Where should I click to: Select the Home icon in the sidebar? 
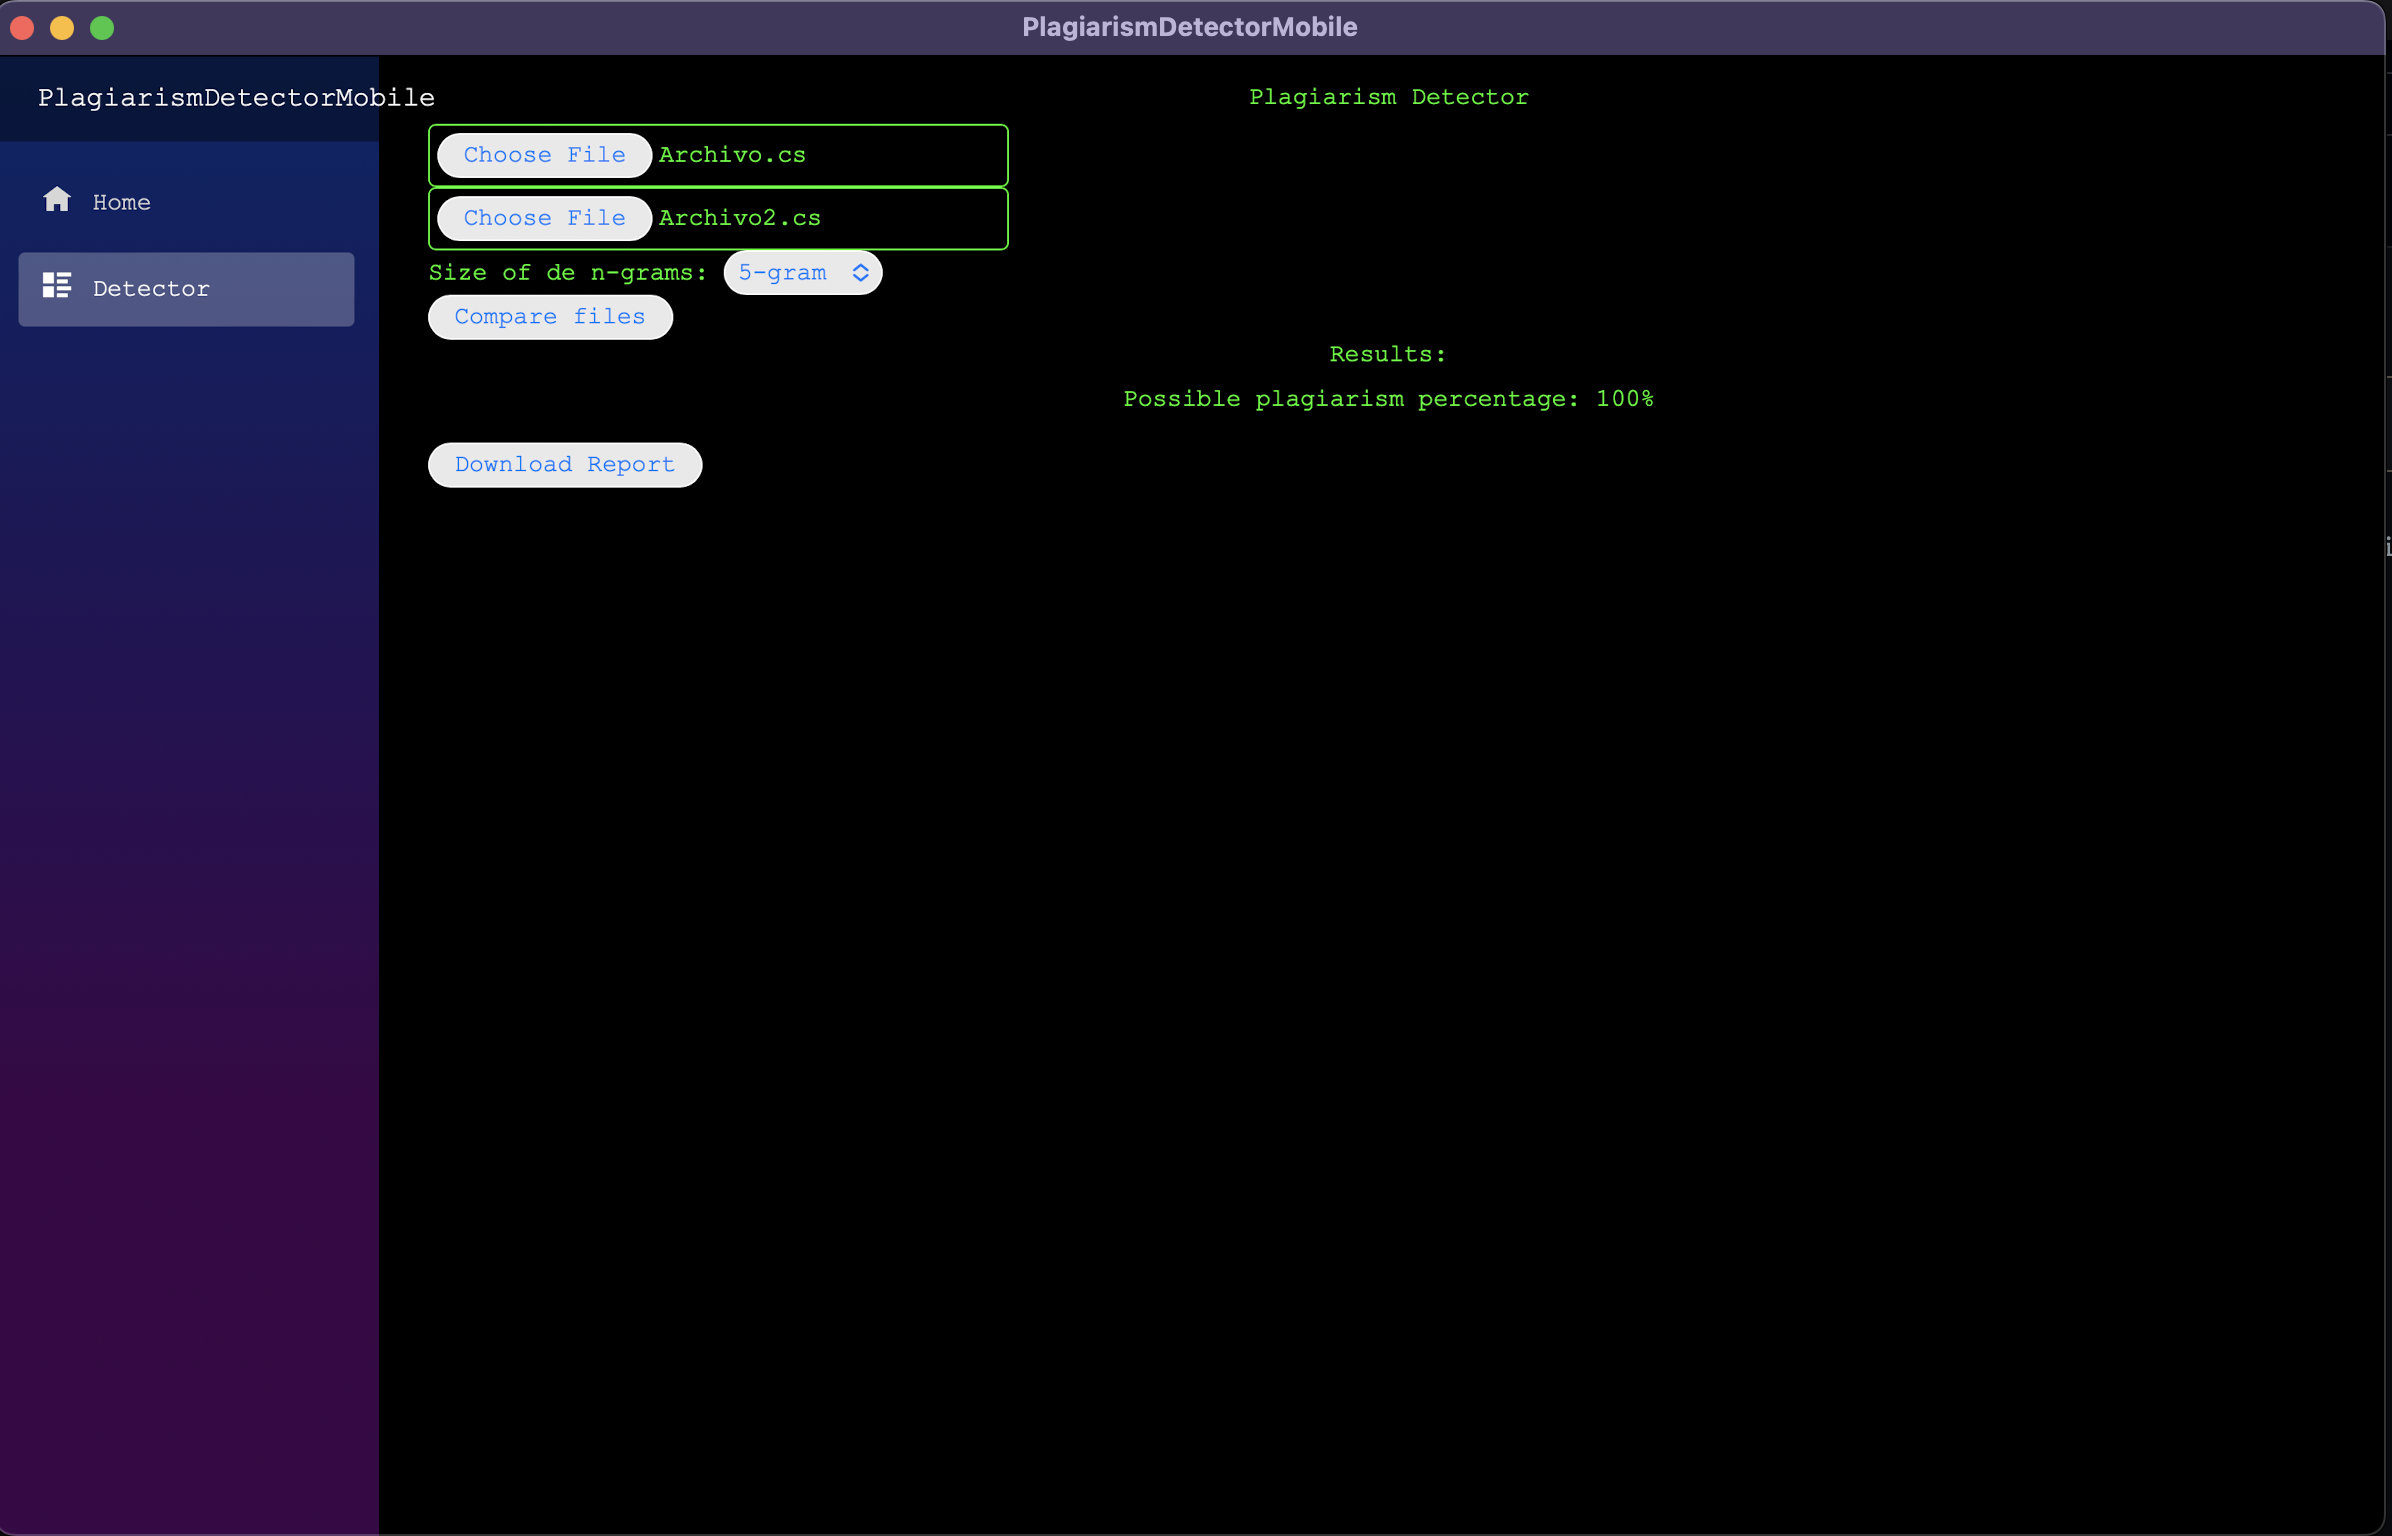57,200
